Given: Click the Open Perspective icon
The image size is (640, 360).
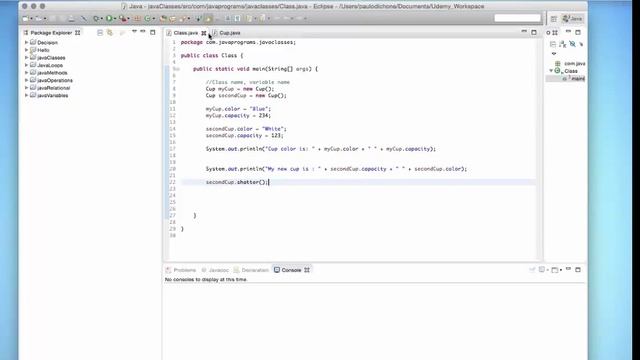Looking at the screenshot, I should click(553, 19).
